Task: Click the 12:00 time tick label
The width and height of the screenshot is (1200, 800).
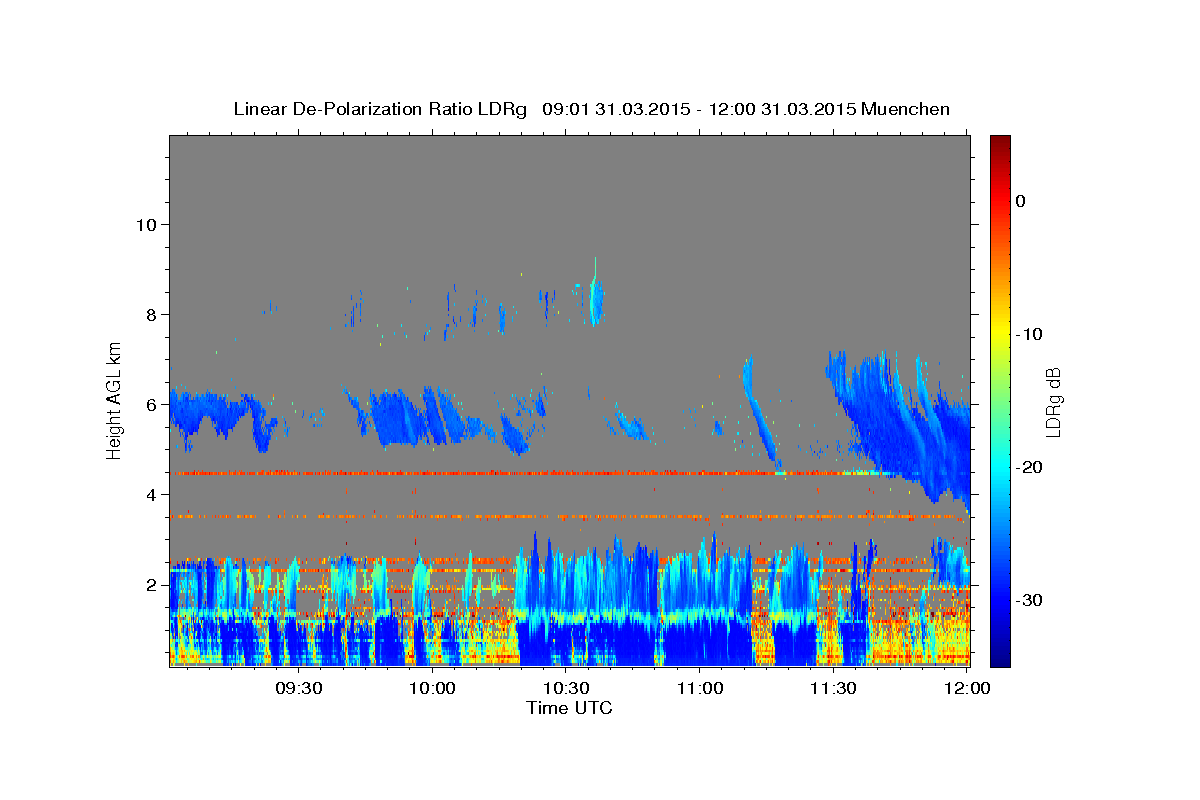Action: (967, 689)
